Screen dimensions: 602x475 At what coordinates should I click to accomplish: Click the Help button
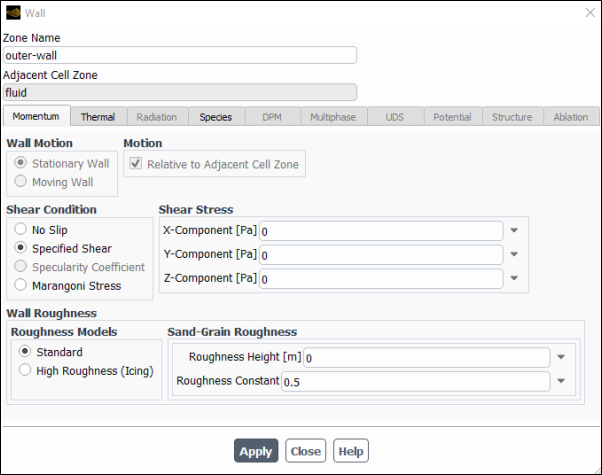coord(351,451)
